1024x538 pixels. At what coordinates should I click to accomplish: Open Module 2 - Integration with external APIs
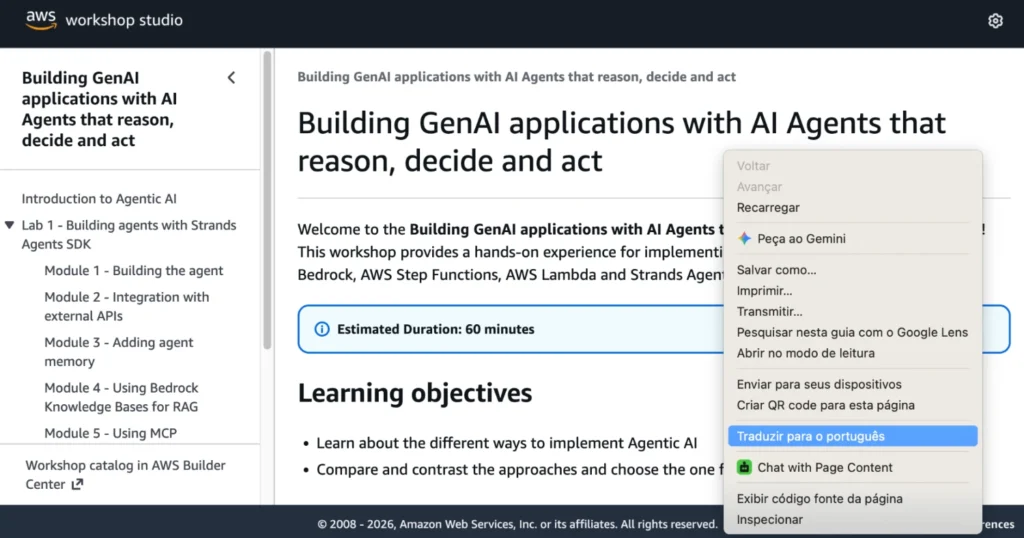[x=127, y=306]
